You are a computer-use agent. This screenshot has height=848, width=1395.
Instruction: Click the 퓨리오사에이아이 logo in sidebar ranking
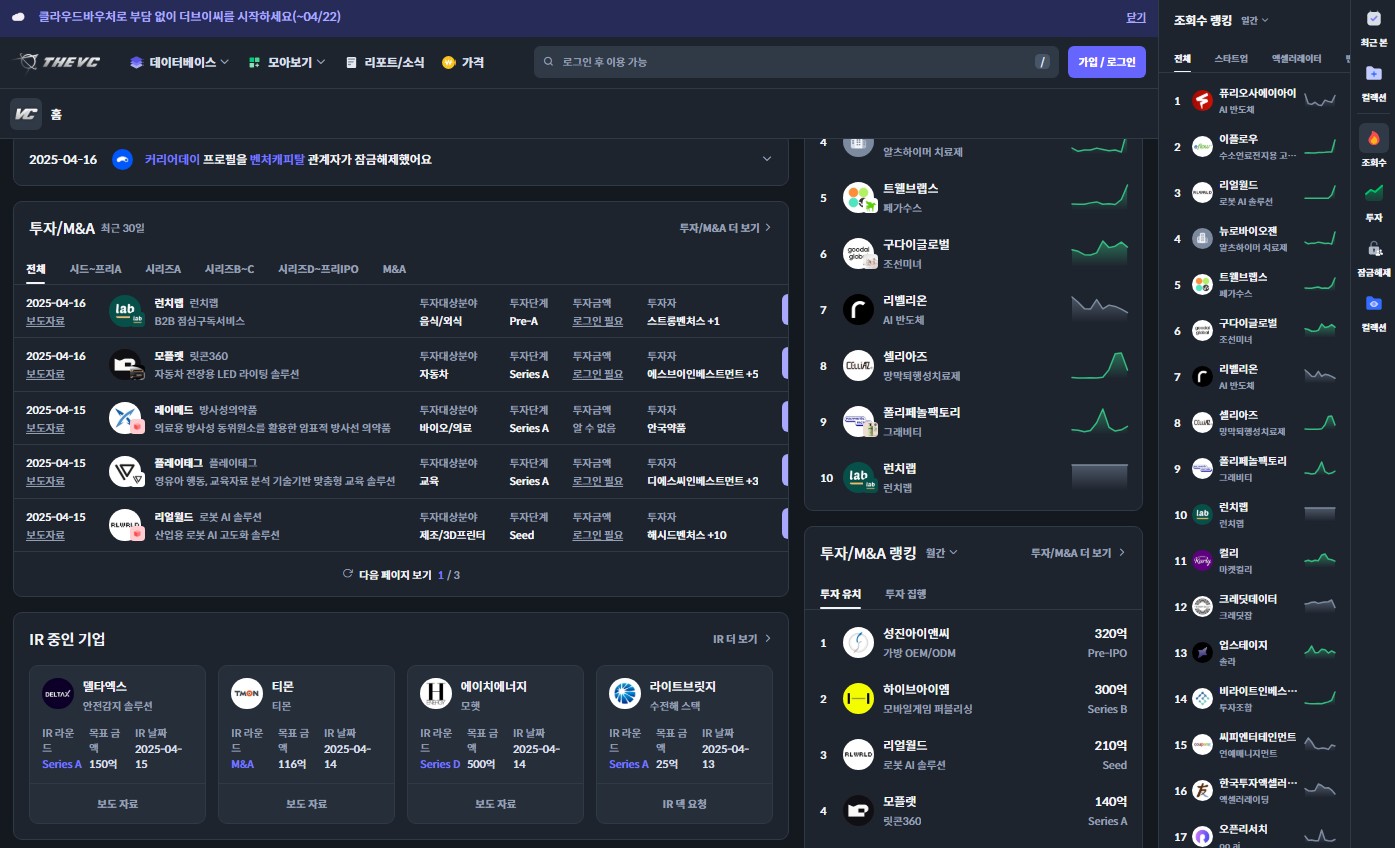1203,100
